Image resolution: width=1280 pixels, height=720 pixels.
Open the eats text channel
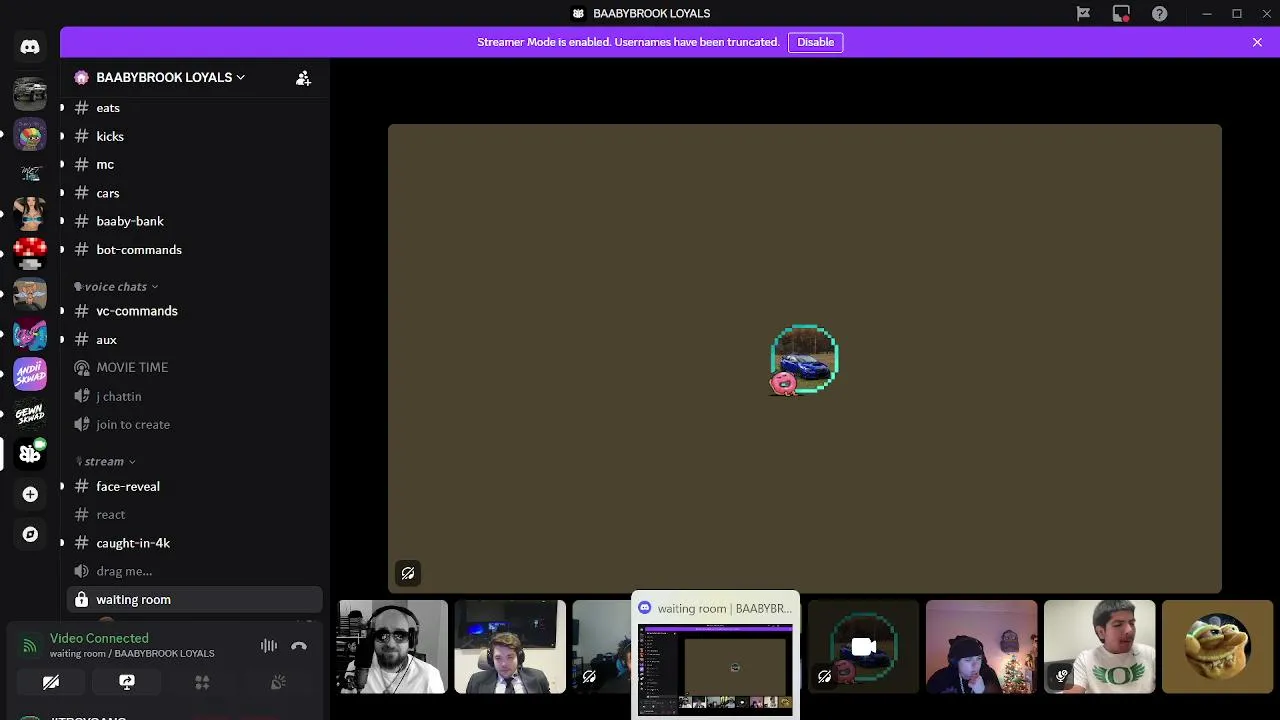tap(195, 108)
